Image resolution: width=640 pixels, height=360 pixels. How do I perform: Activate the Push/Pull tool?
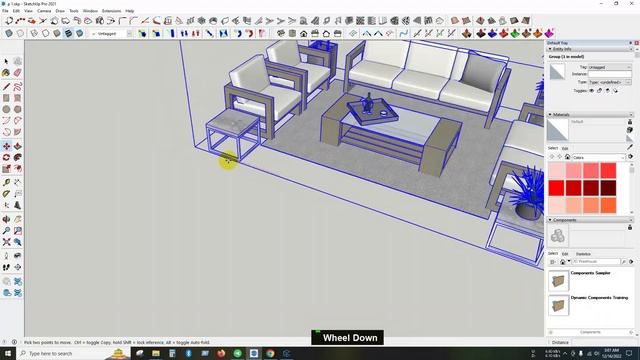point(18,146)
